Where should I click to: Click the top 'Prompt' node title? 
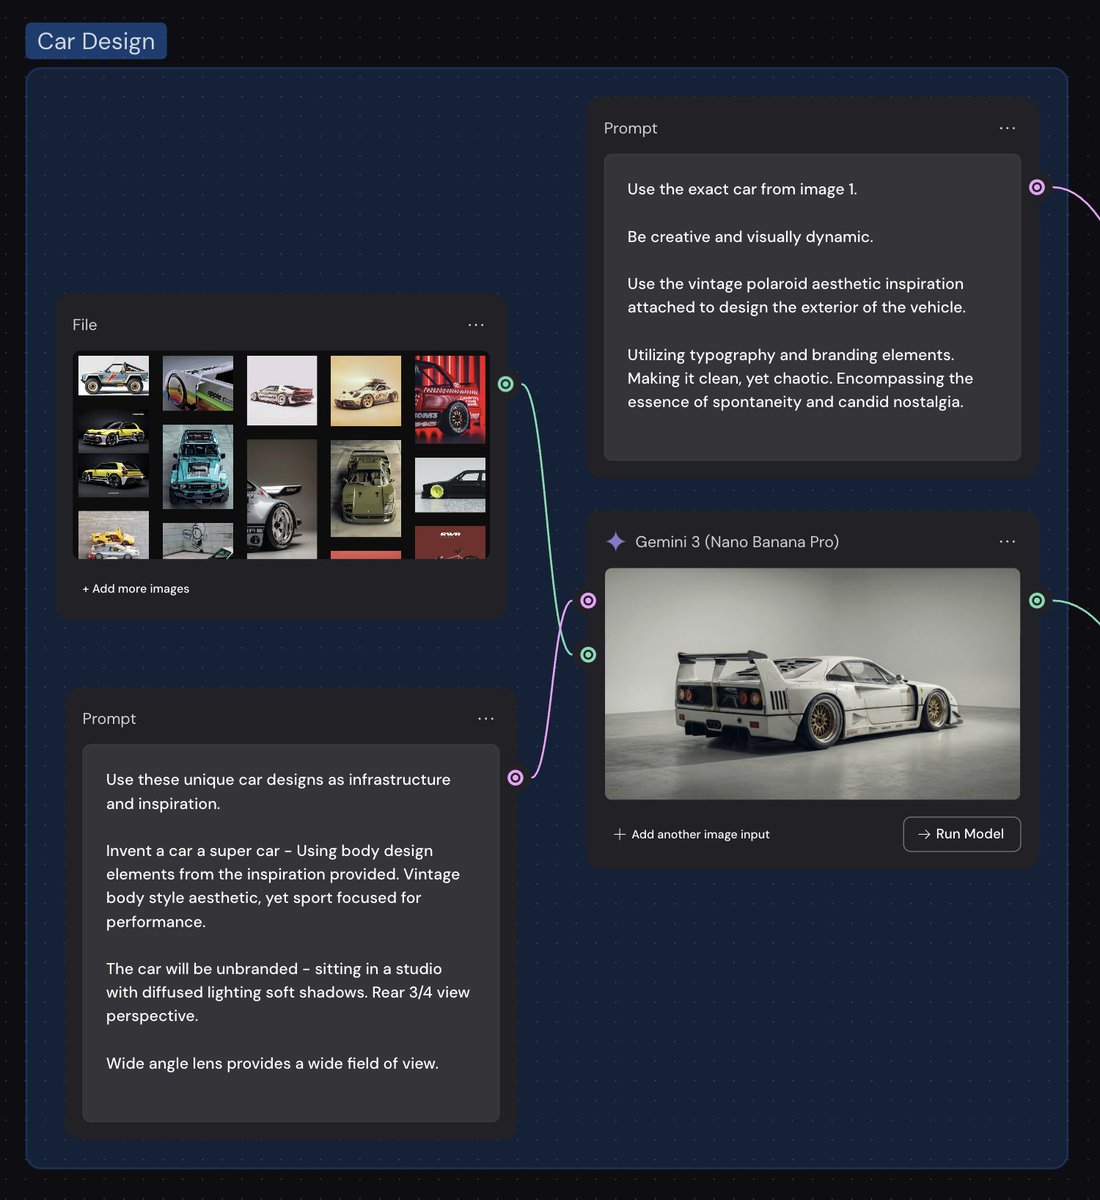pos(631,128)
